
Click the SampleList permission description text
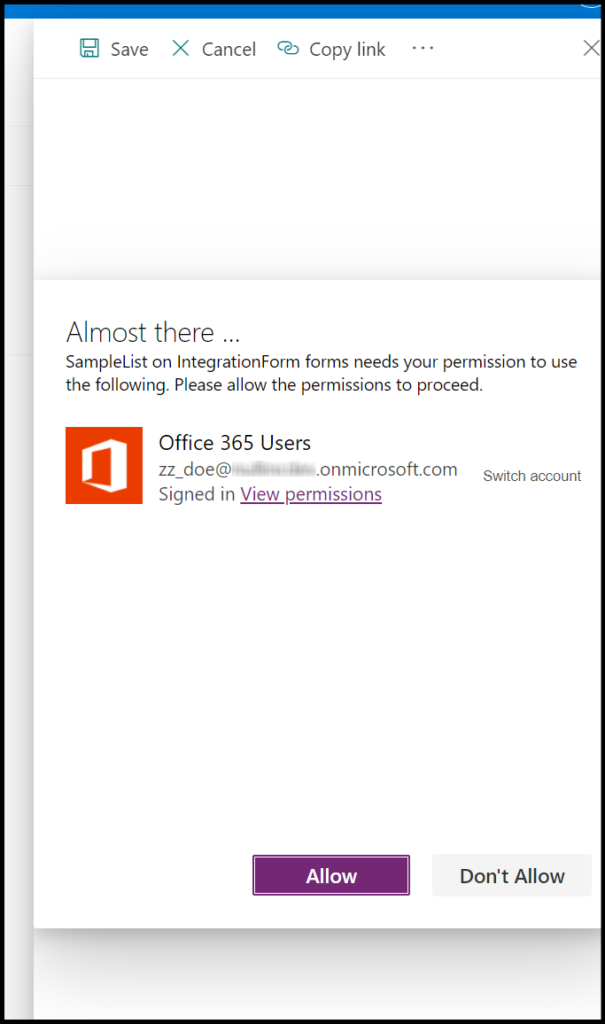coord(320,373)
